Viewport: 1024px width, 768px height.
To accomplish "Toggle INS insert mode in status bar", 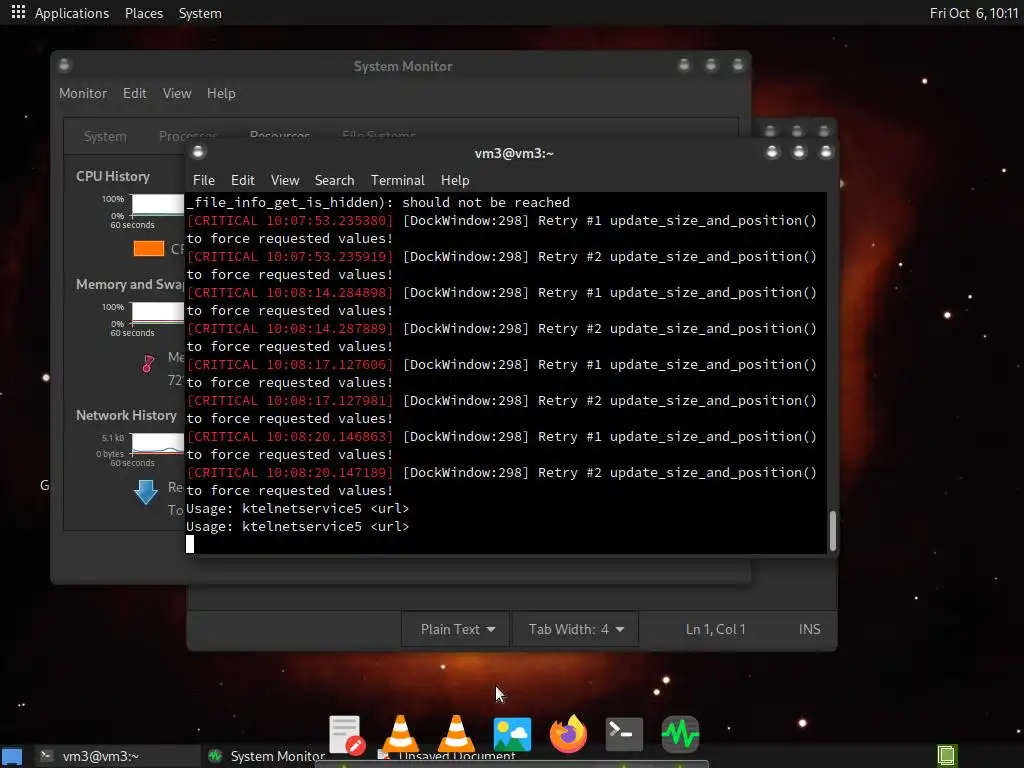I will click(x=809, y=629).
